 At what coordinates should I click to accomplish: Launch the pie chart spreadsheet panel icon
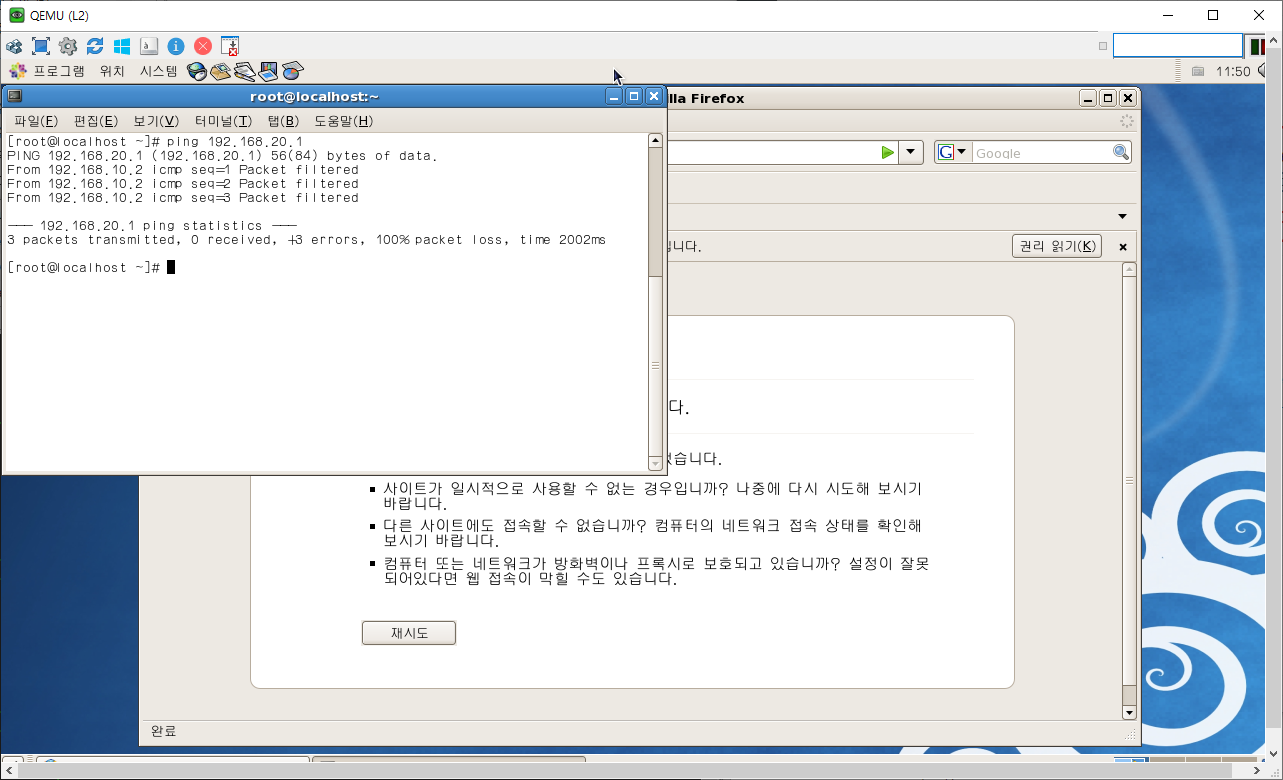pos(292,71)
